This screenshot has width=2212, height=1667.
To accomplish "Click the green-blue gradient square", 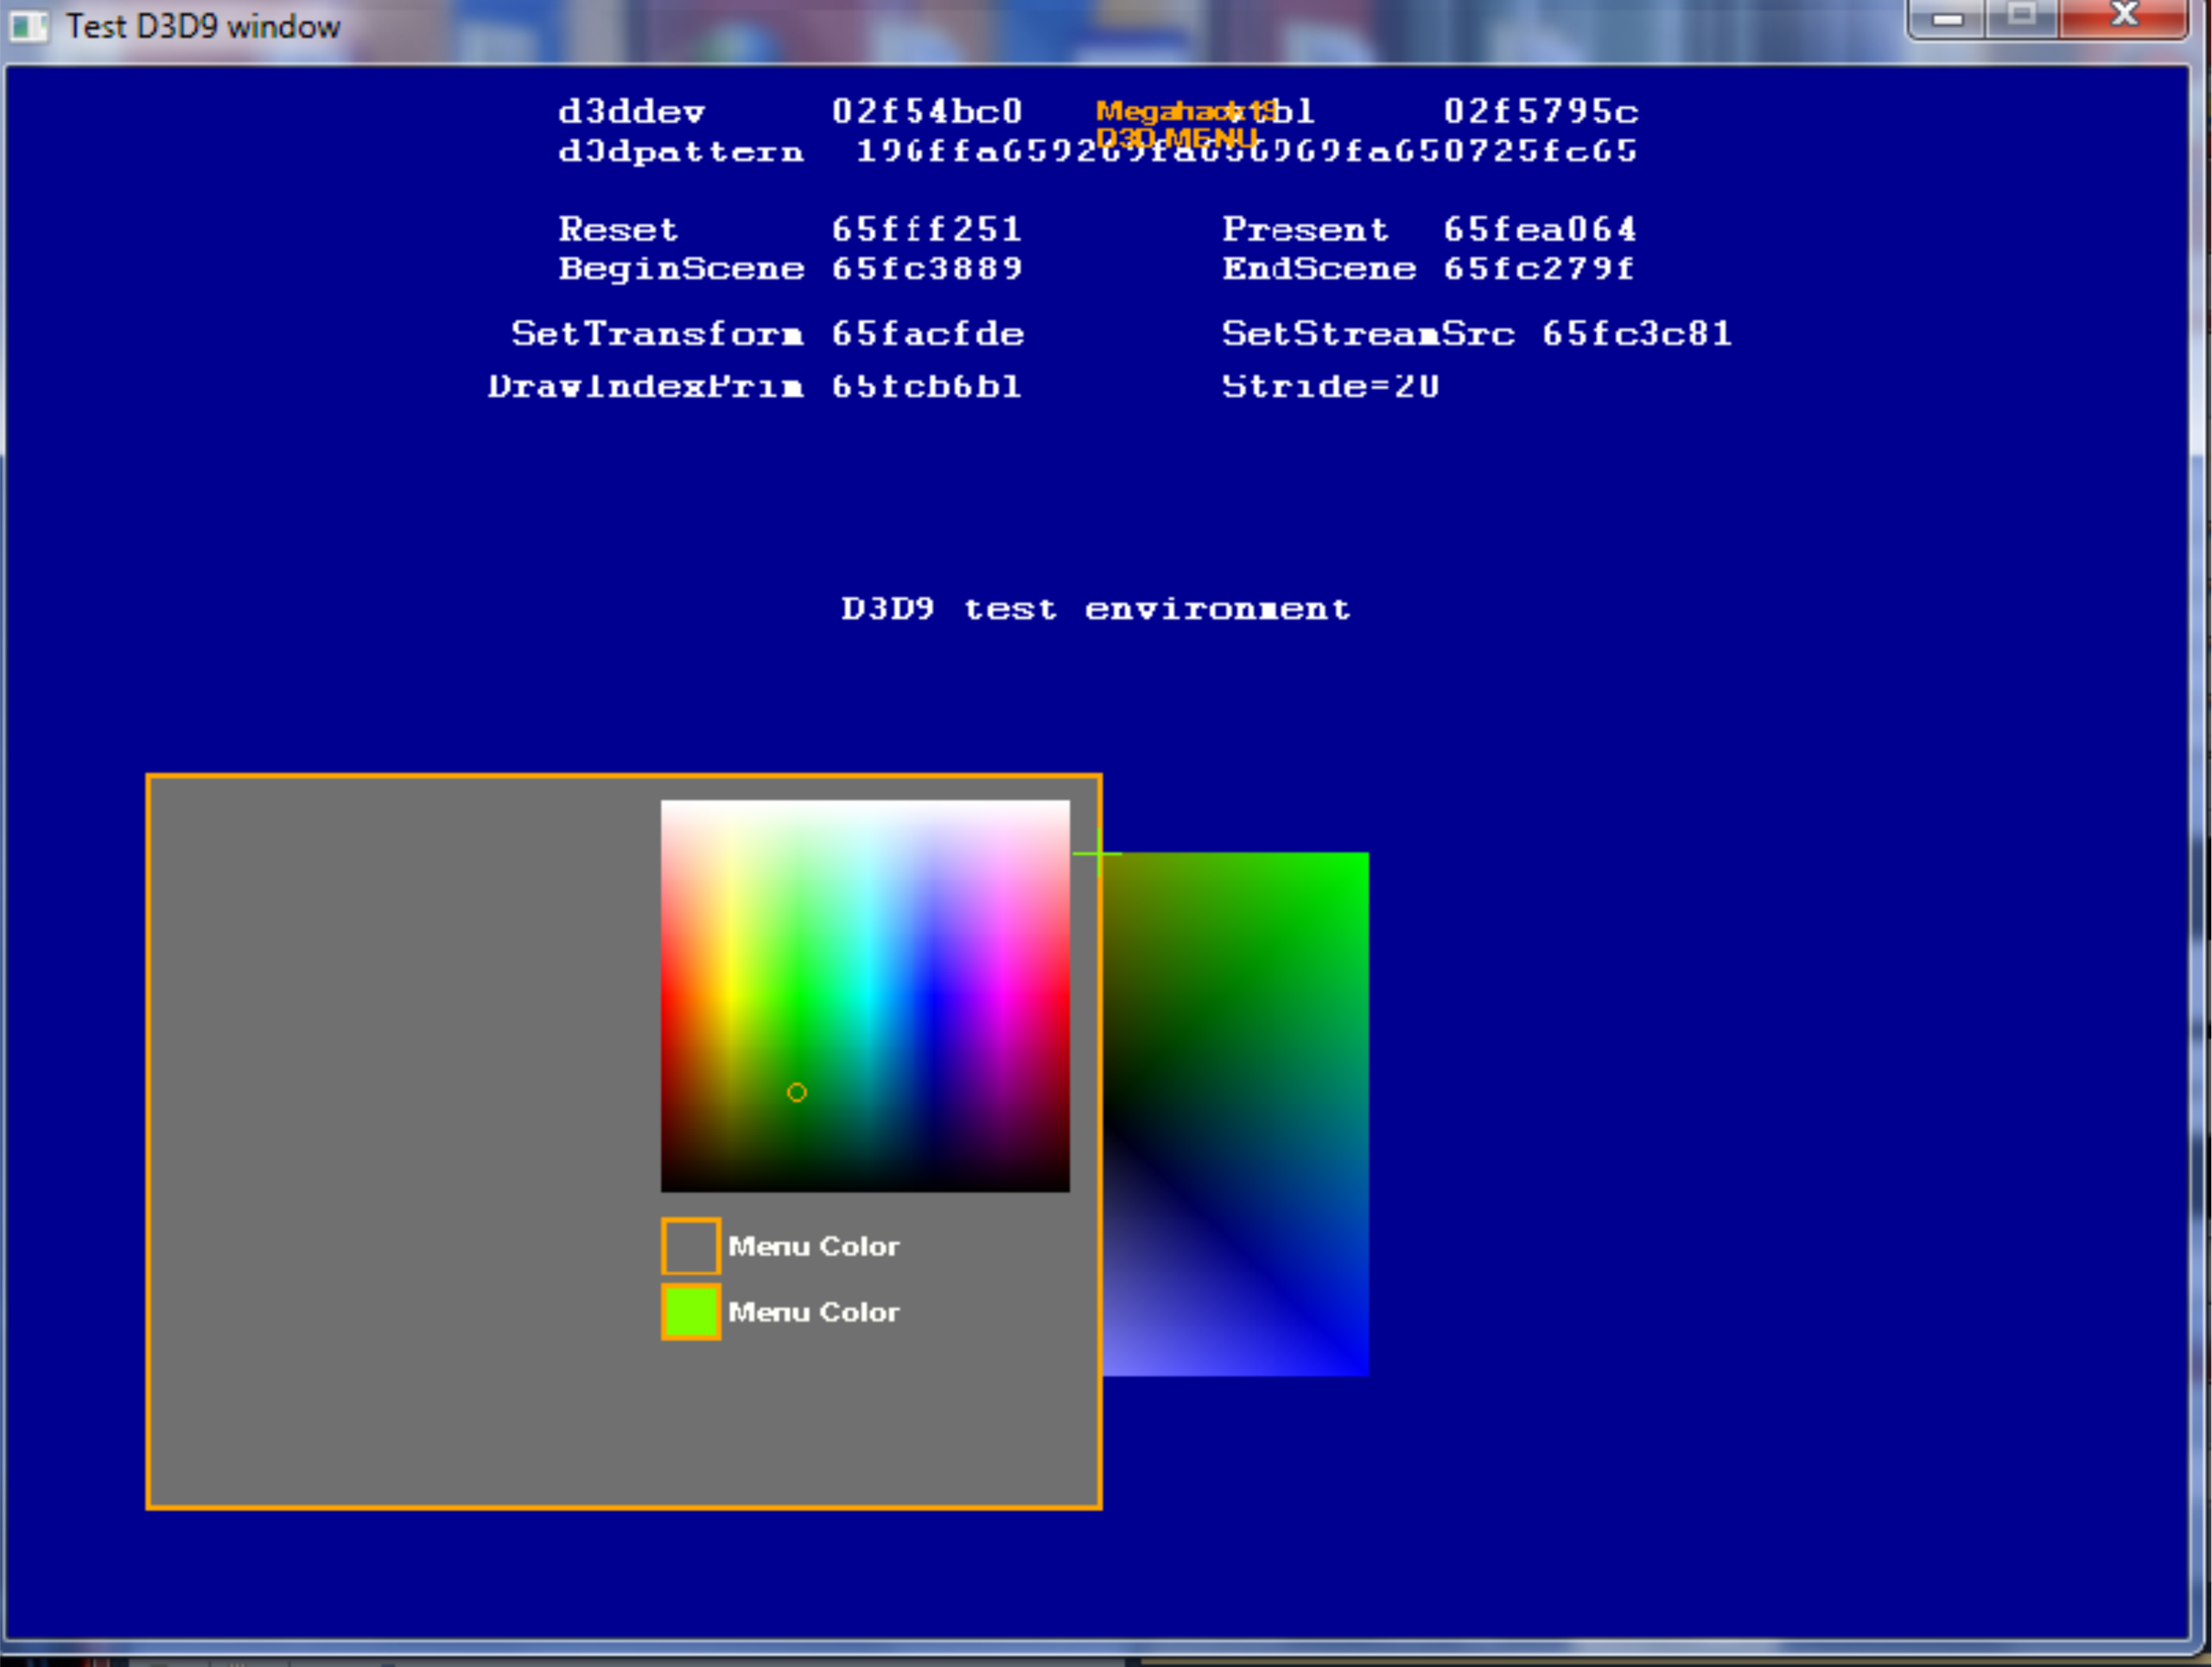I will point(1235,1114).
